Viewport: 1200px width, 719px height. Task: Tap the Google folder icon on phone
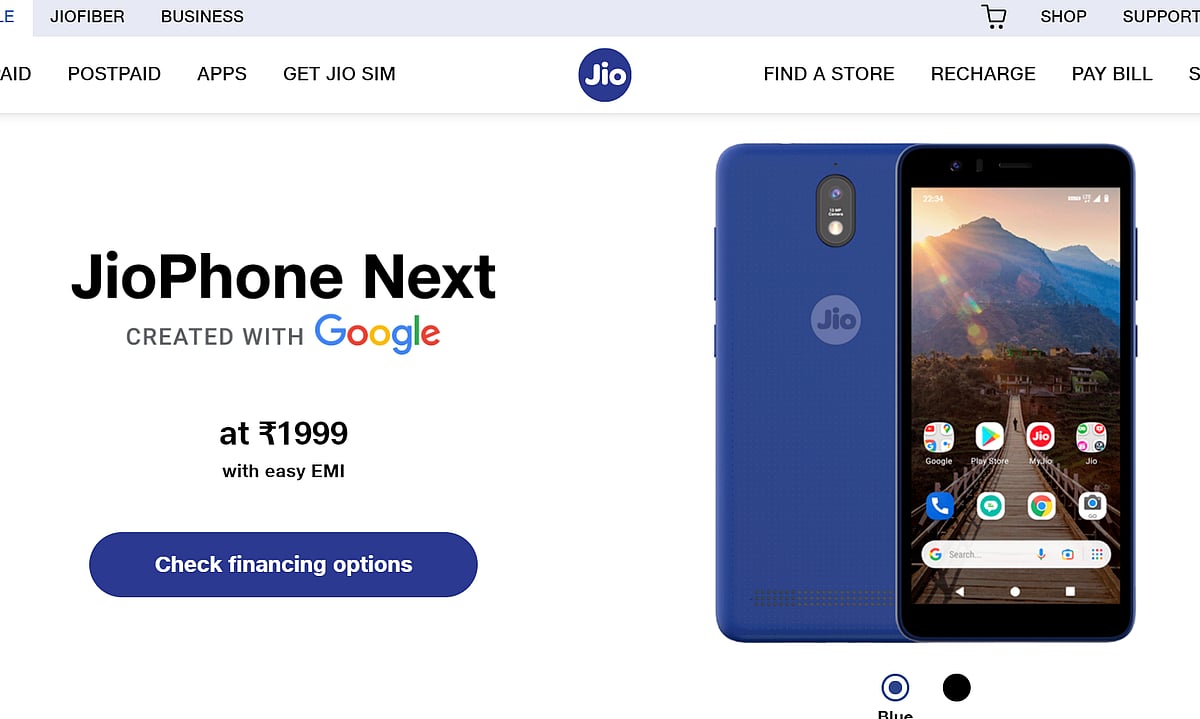[x=939, y=436]
